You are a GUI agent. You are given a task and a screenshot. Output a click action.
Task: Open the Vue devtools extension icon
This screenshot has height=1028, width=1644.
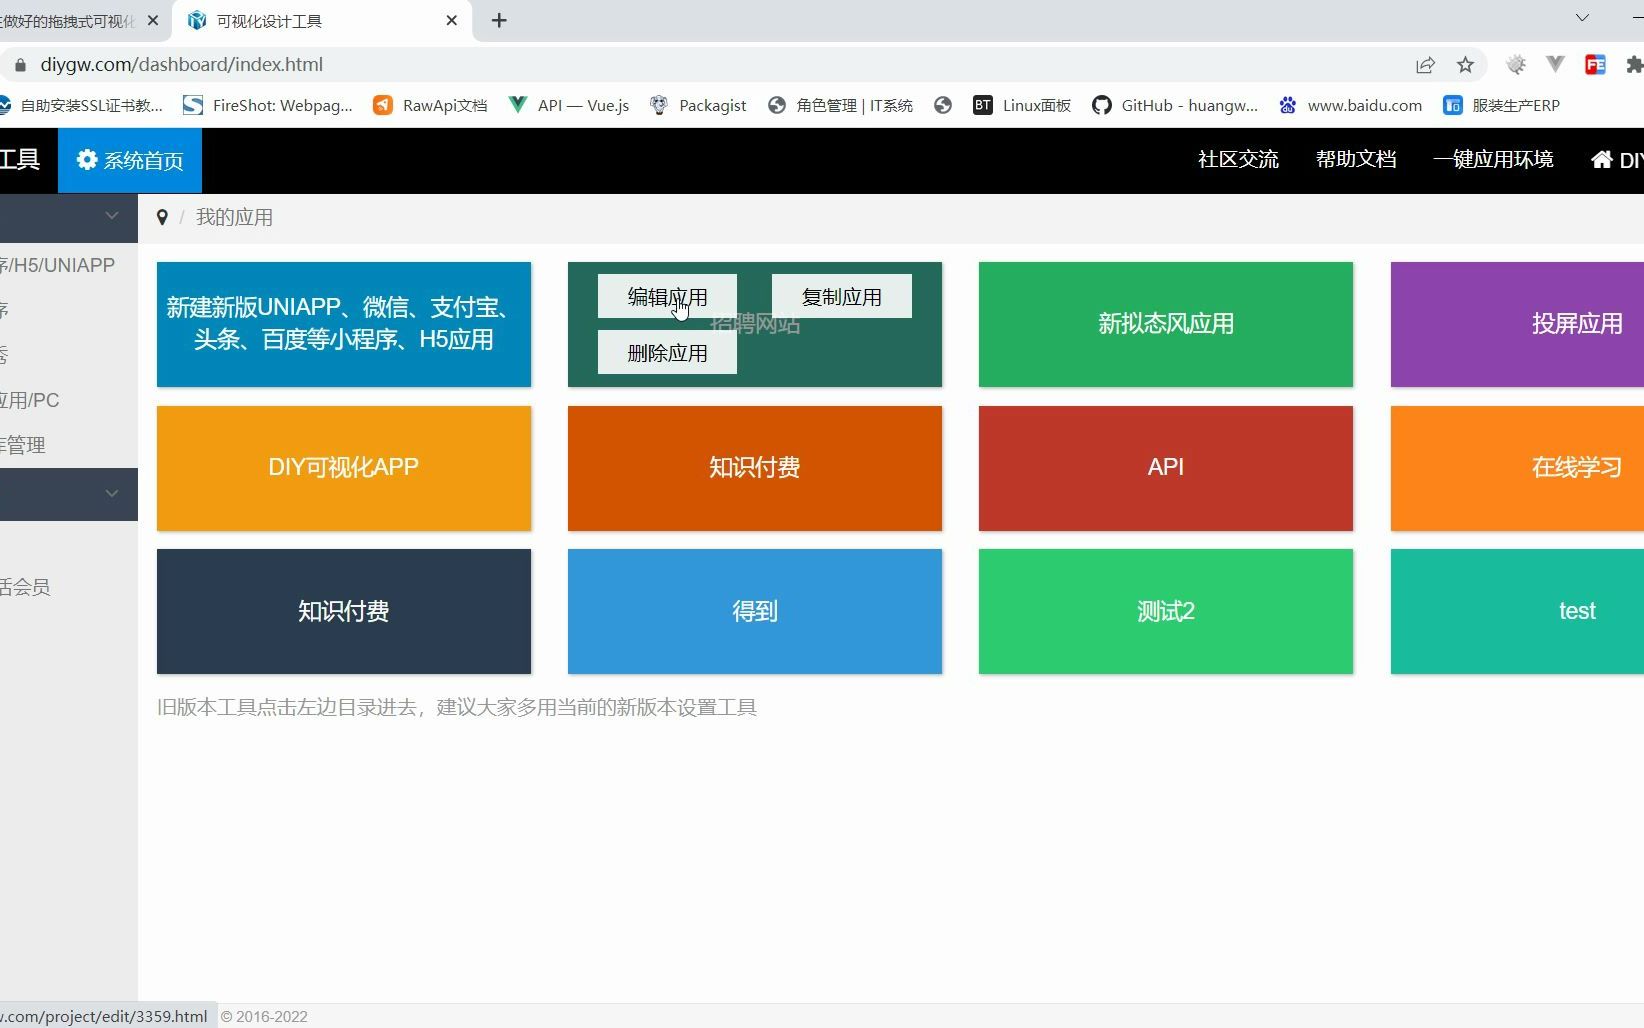1555,65
